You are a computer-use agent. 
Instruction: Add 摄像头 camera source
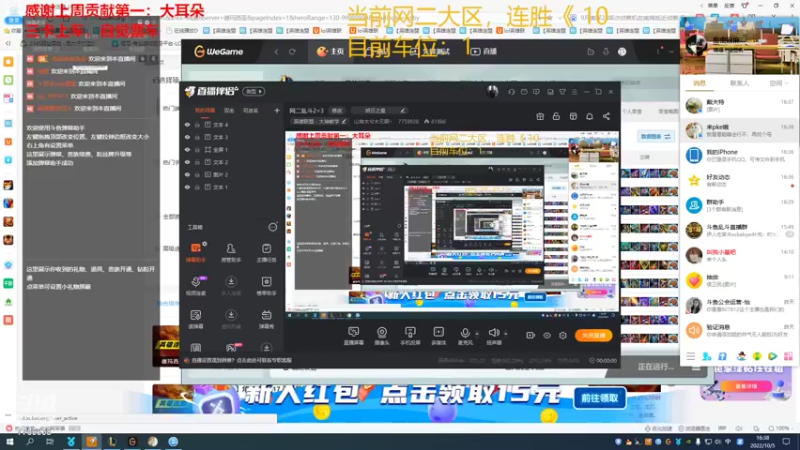382,336
